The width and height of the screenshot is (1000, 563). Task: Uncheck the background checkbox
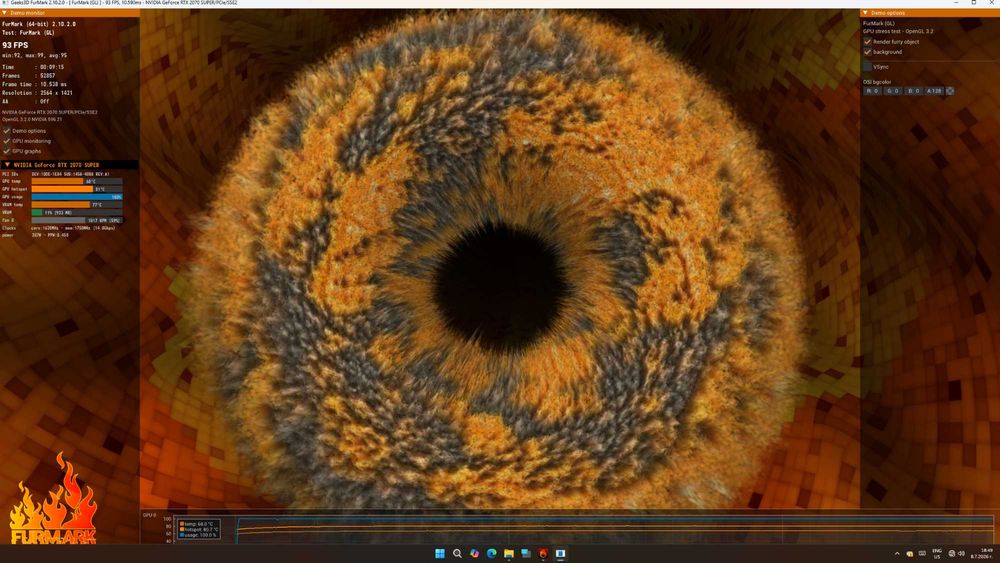tap(867, 52)
